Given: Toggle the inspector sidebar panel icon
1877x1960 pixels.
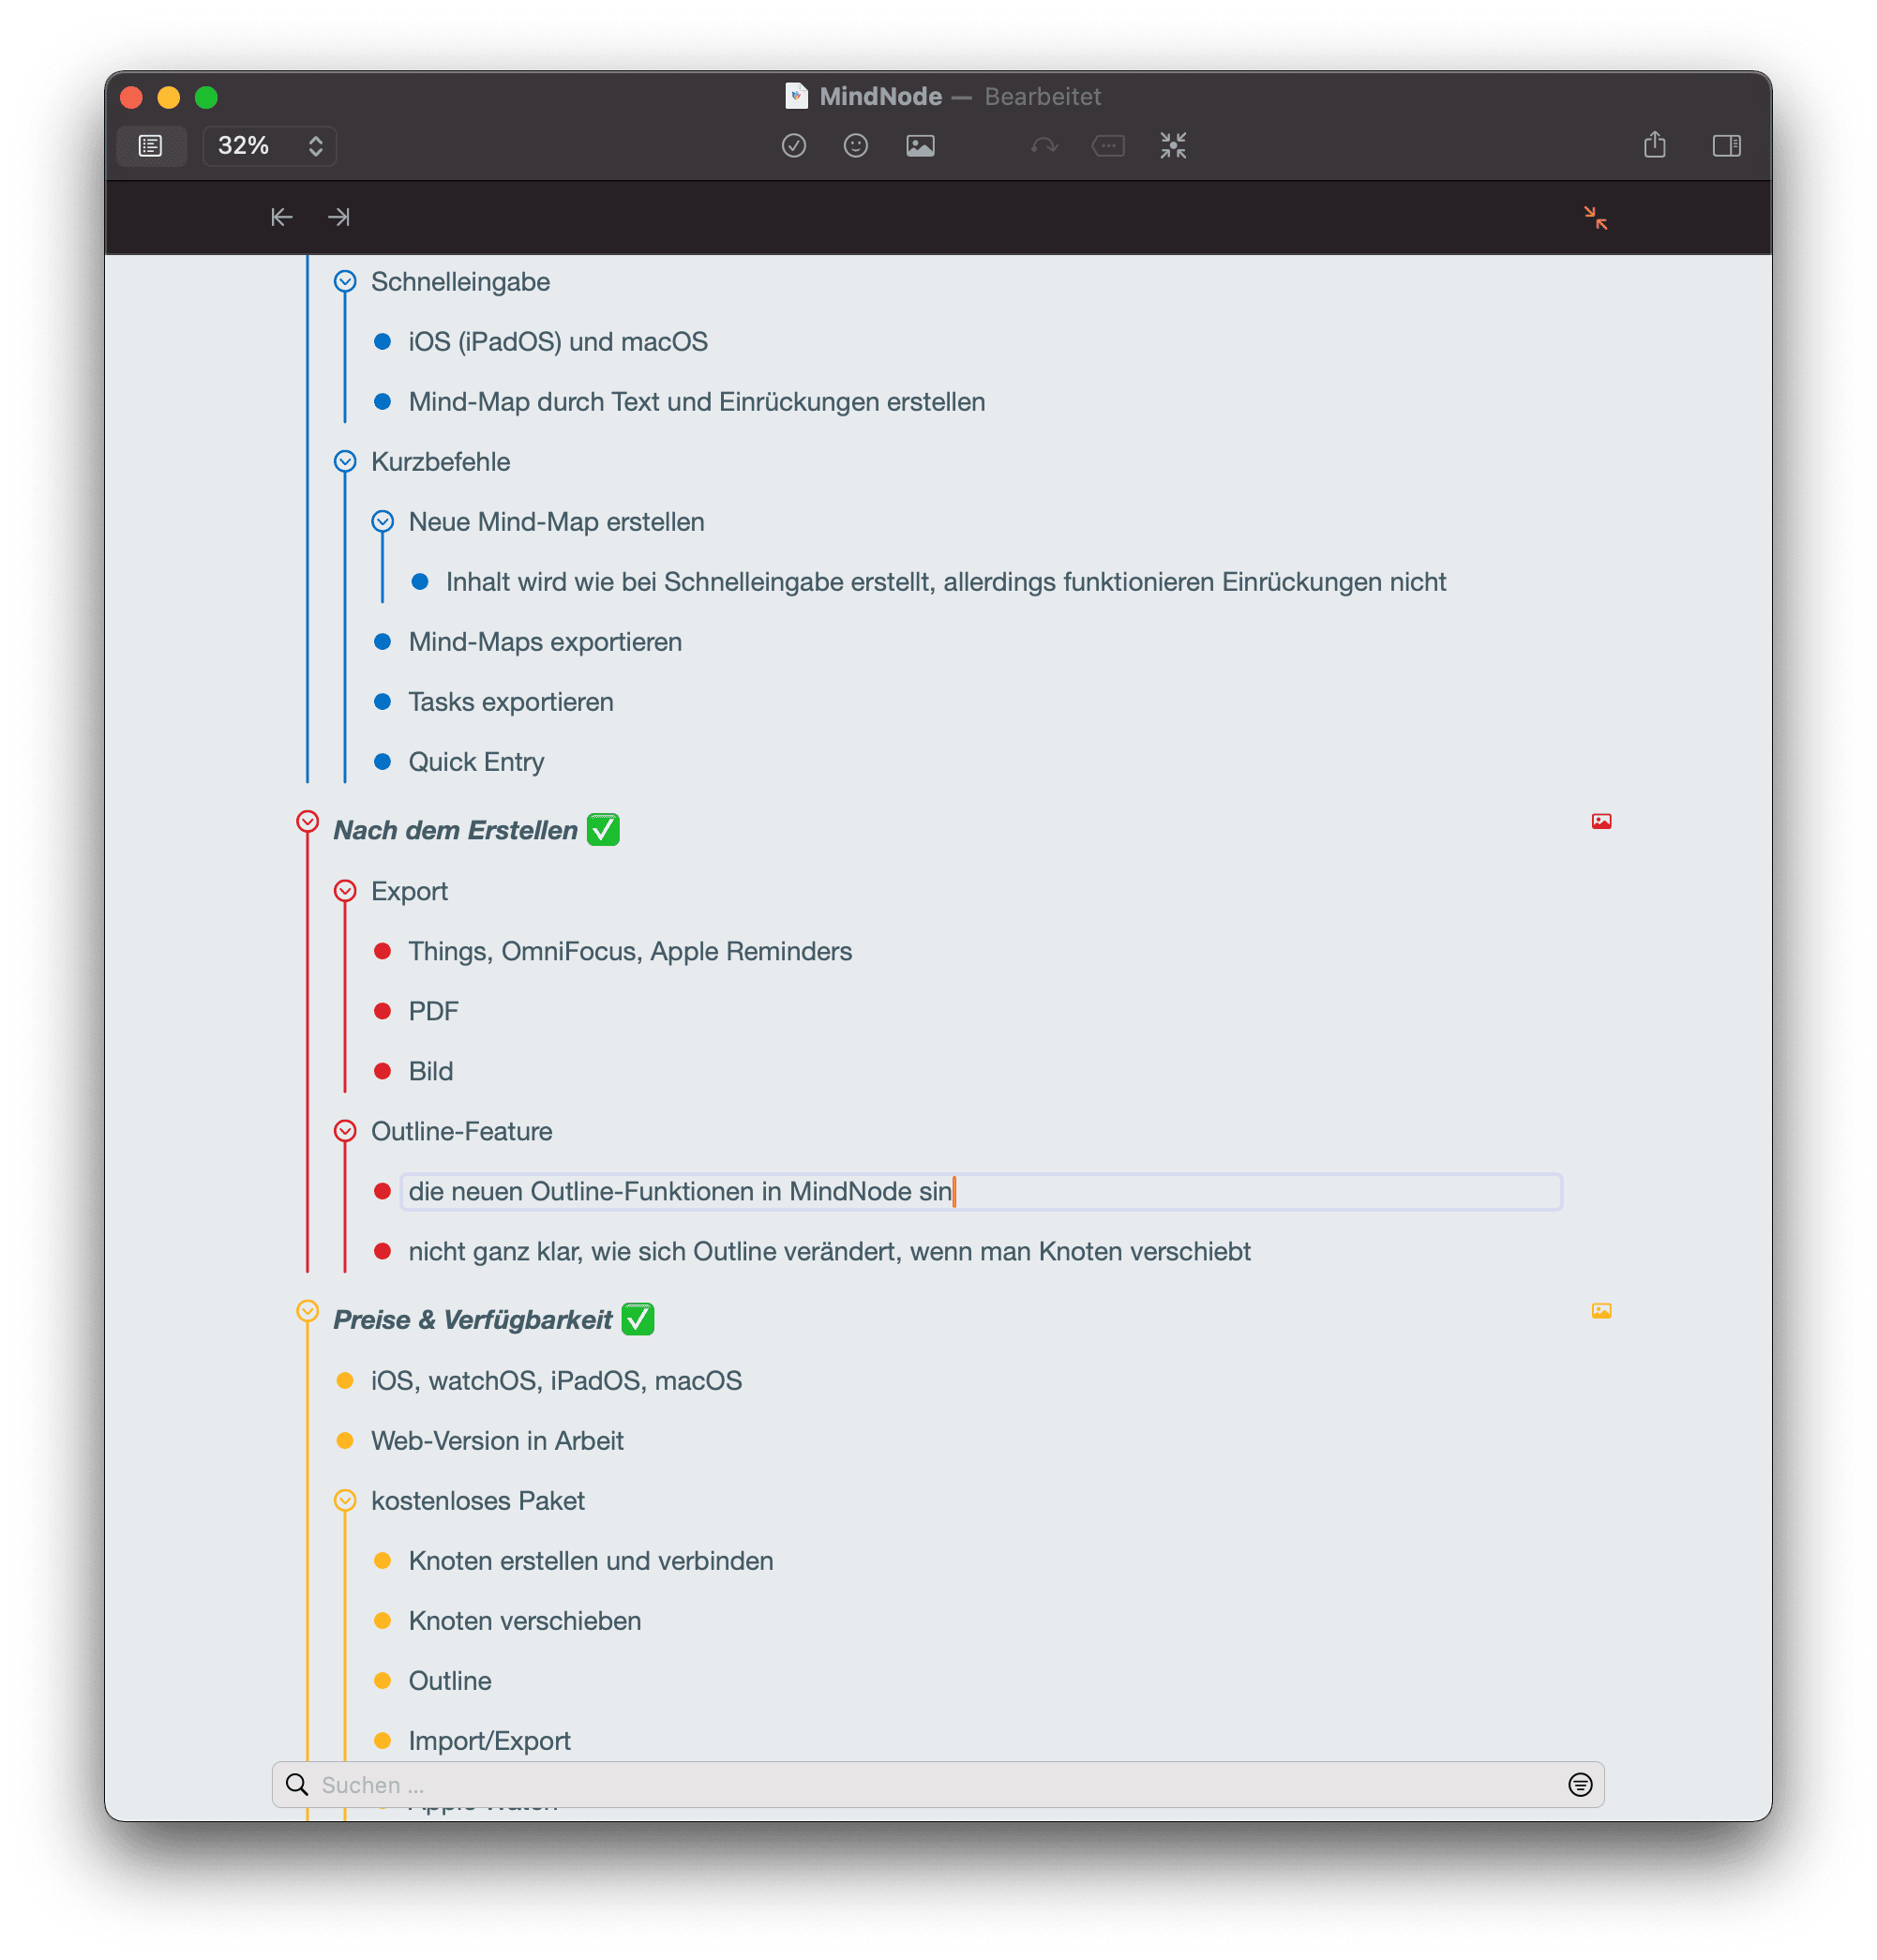Looking at the screenshot, I should (x=1726, y=146).
